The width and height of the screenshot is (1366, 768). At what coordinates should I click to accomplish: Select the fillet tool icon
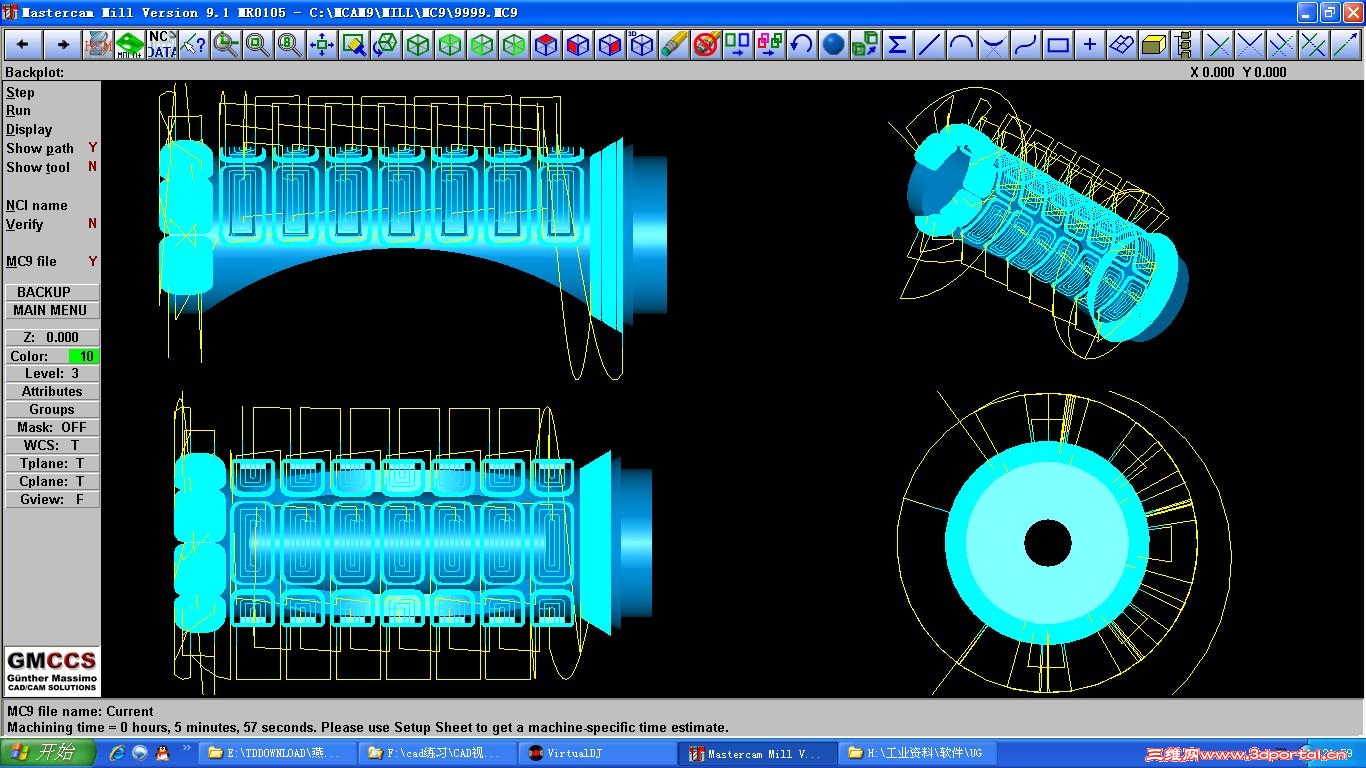[x=994, y=45]
